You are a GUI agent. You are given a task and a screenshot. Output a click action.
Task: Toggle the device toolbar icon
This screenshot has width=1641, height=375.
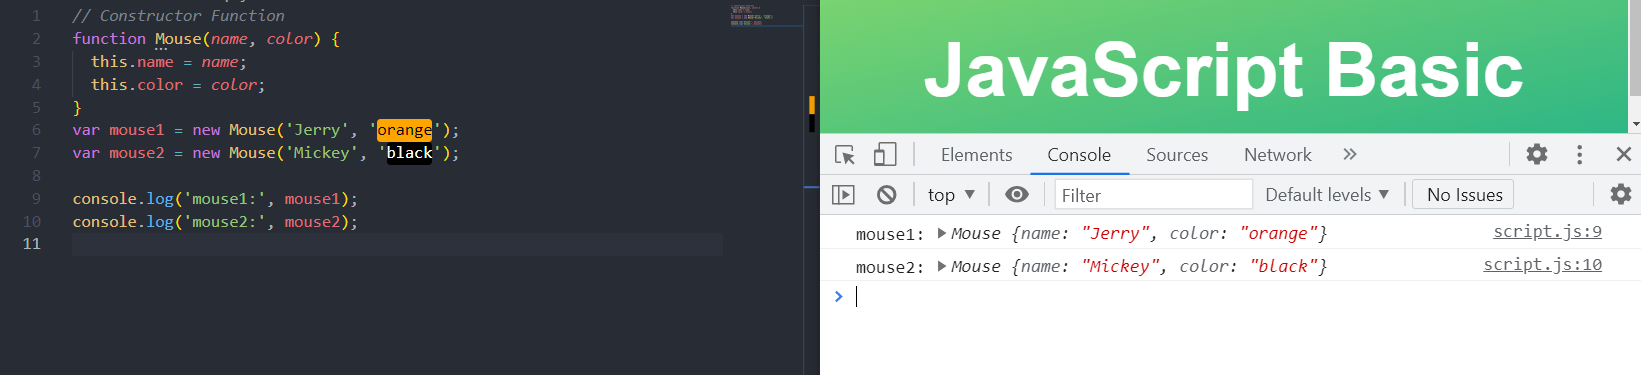tap(884, 154)
